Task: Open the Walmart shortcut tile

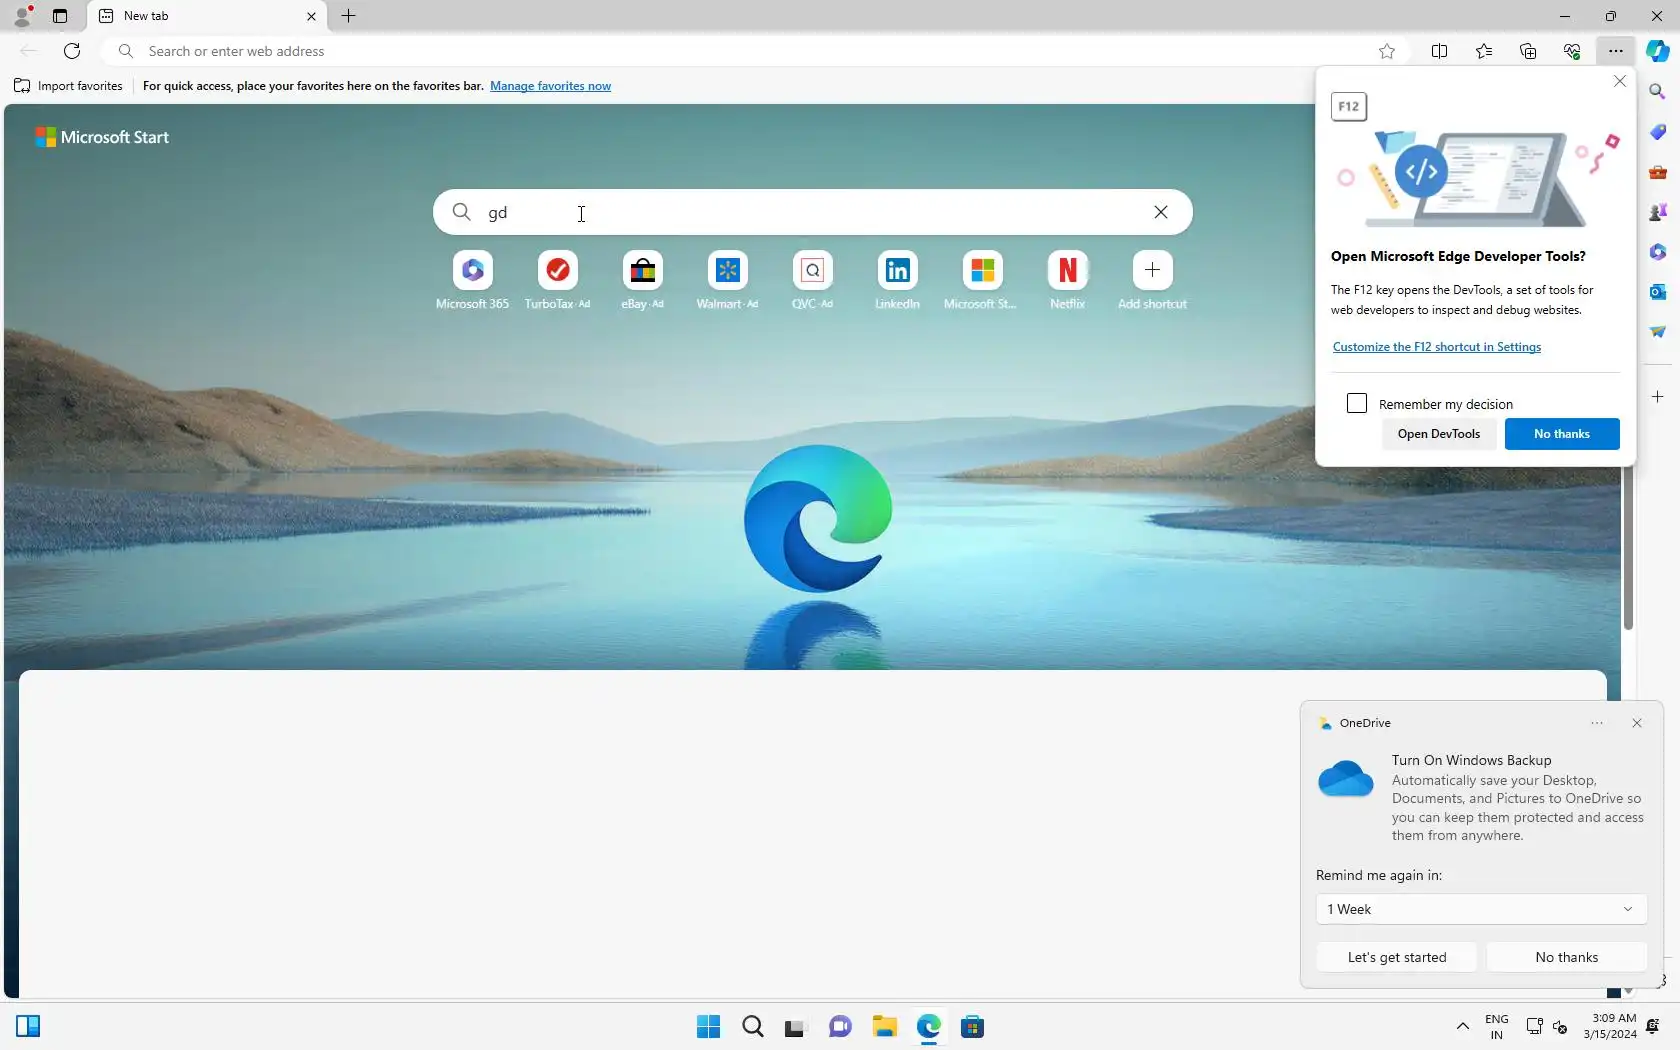Action: 727,270
